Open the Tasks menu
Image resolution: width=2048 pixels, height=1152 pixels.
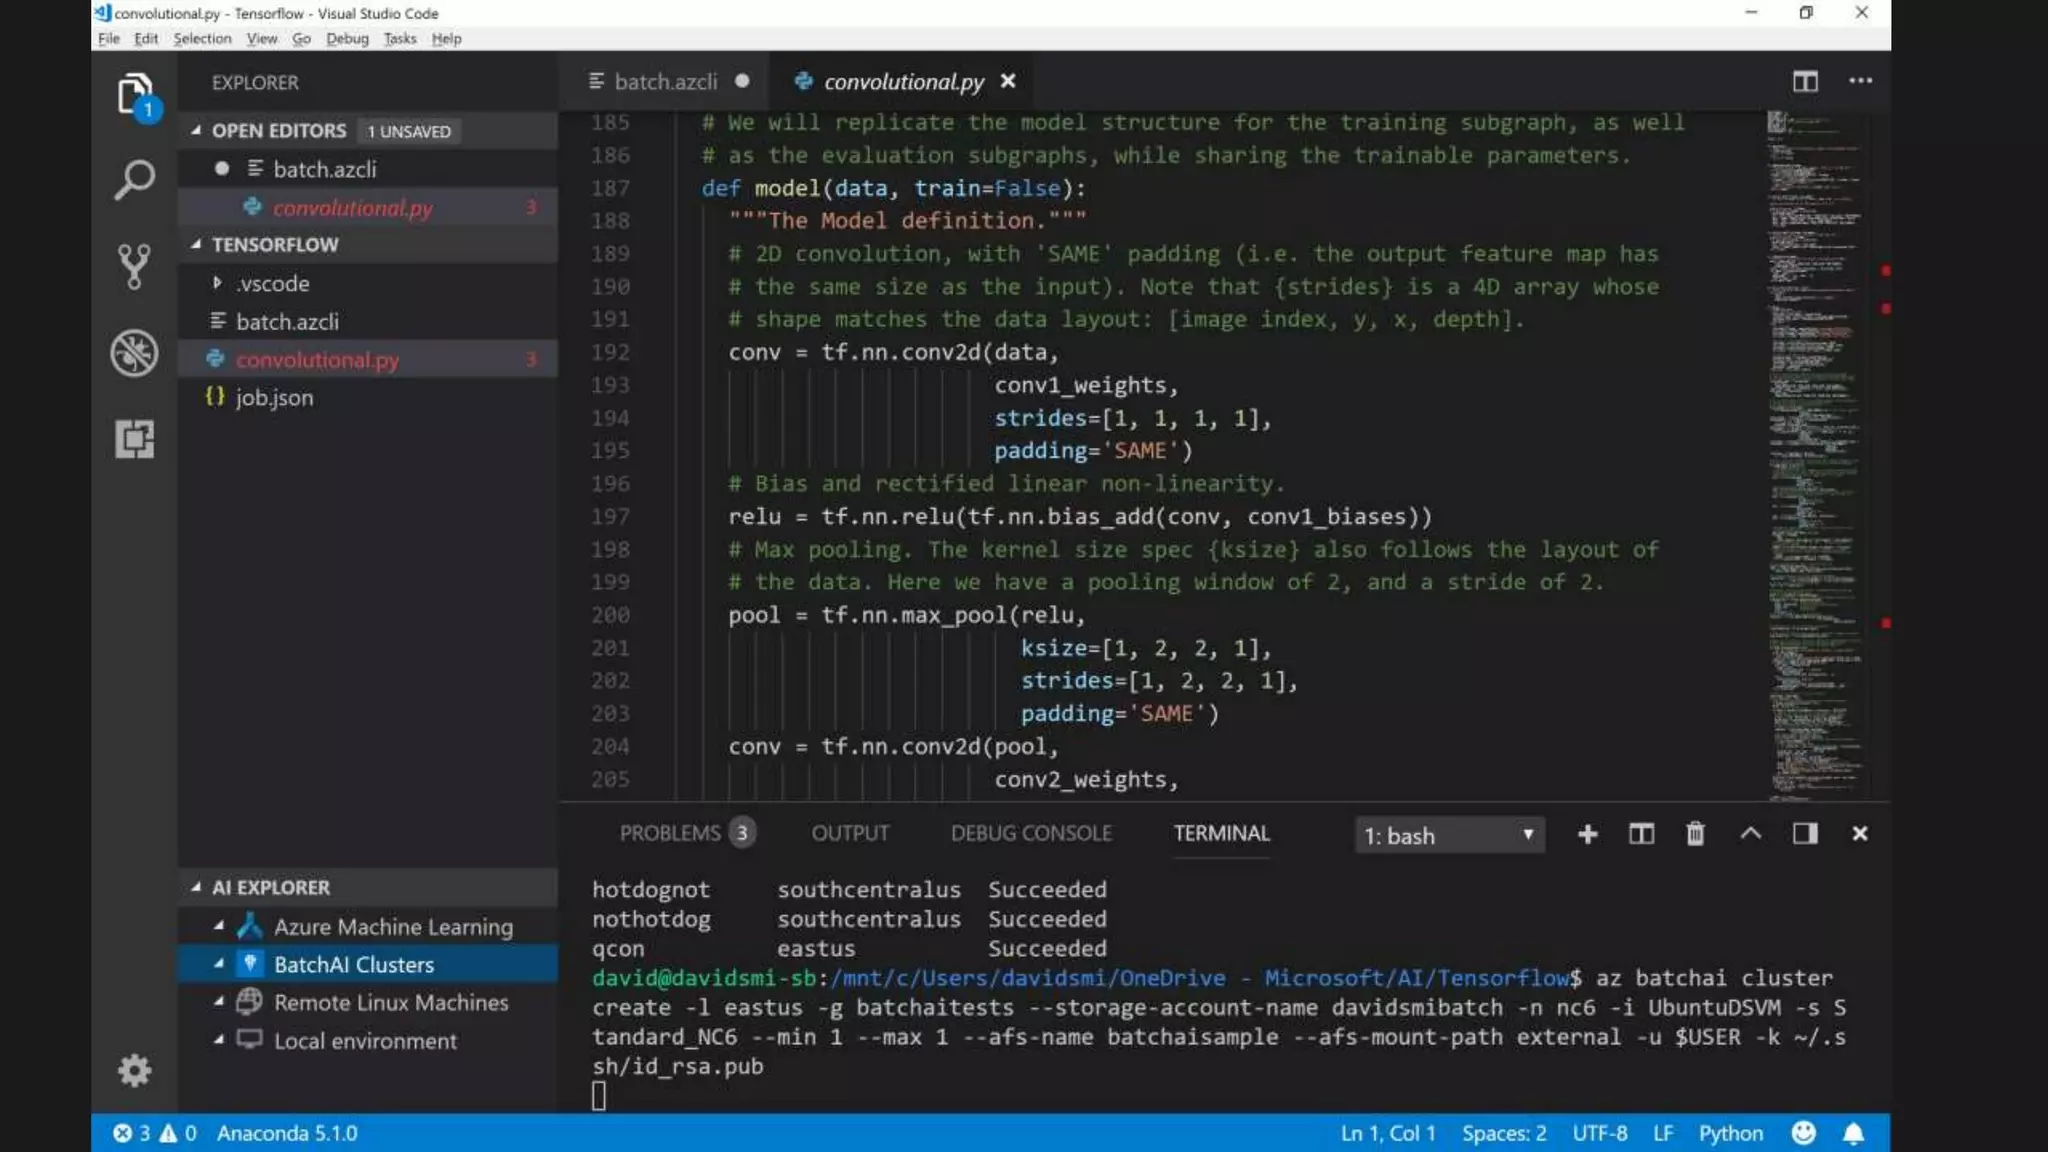pos(400,38)
